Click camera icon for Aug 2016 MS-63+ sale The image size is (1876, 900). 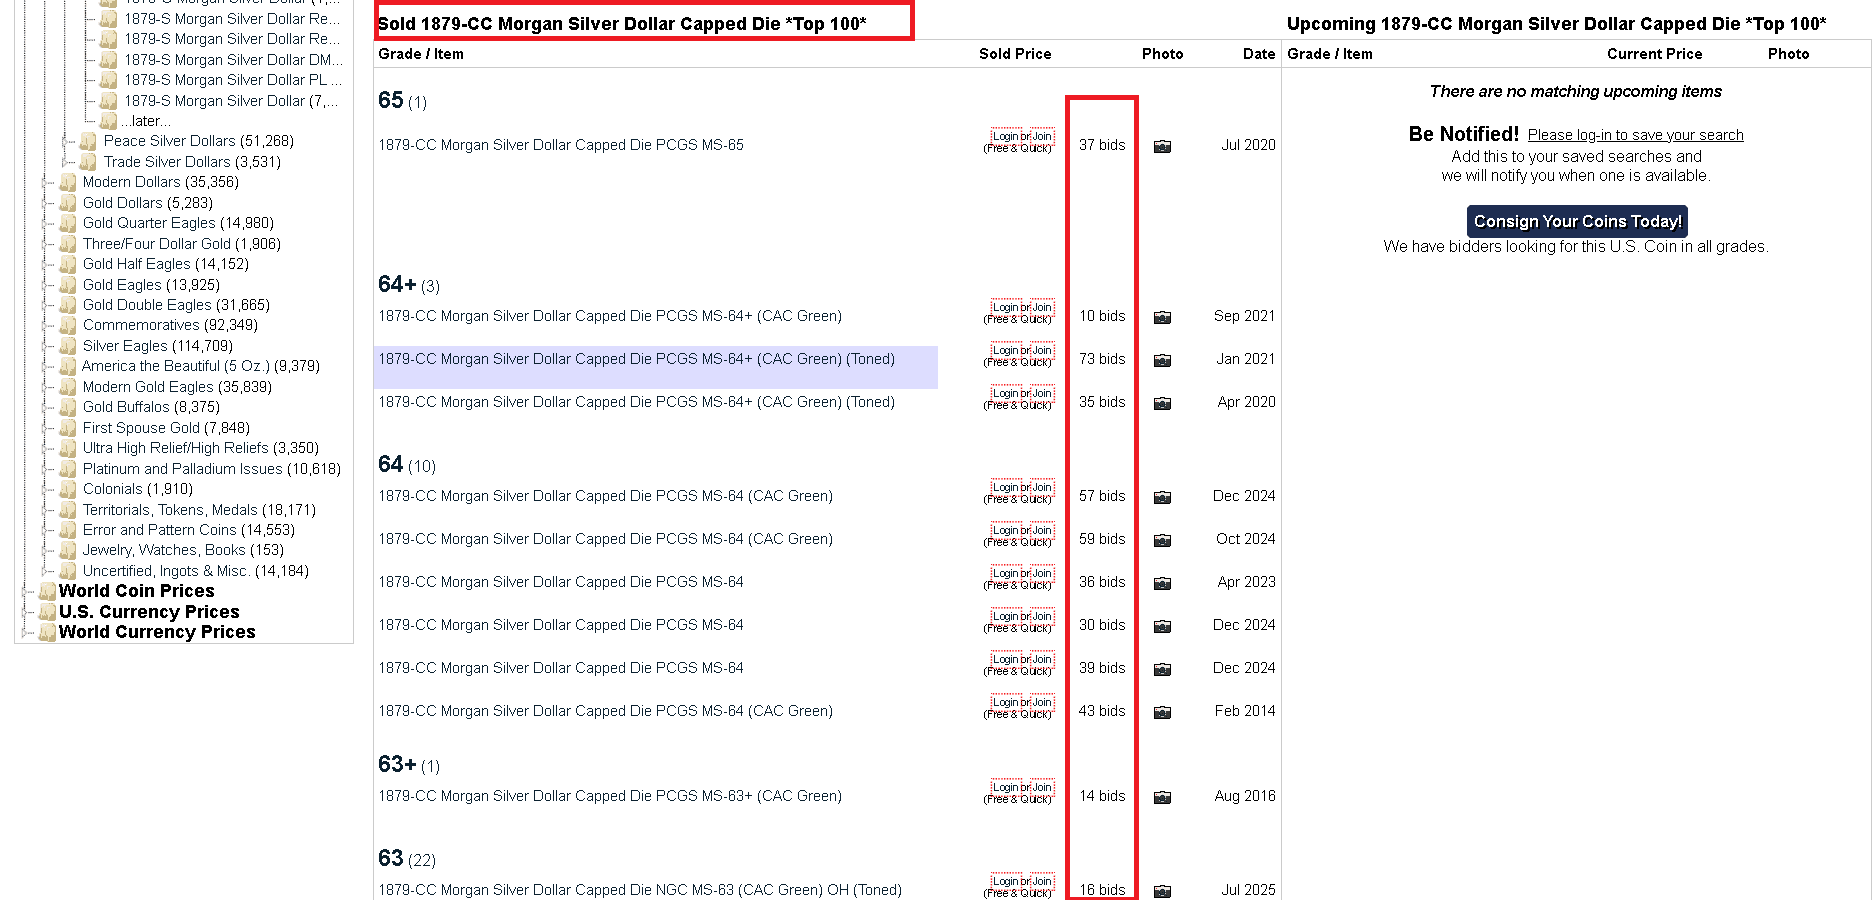1162,797
